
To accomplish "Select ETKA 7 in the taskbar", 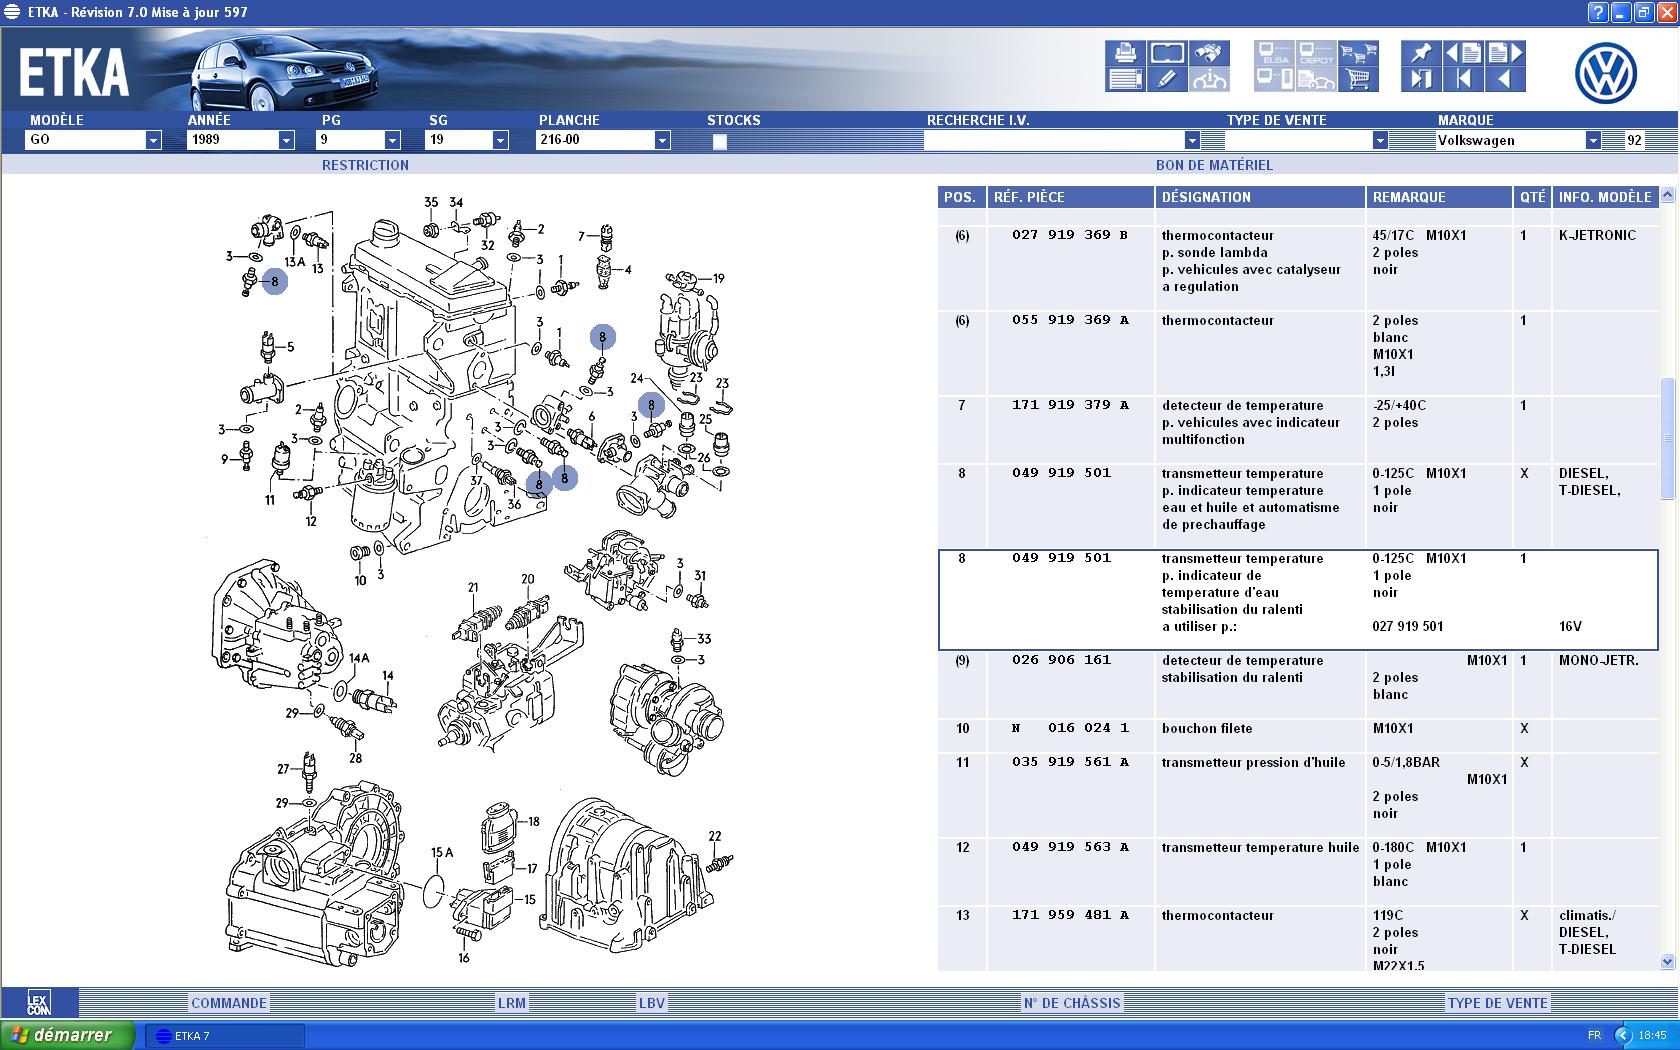I will pyautogui.click(x=225, y=1036).
